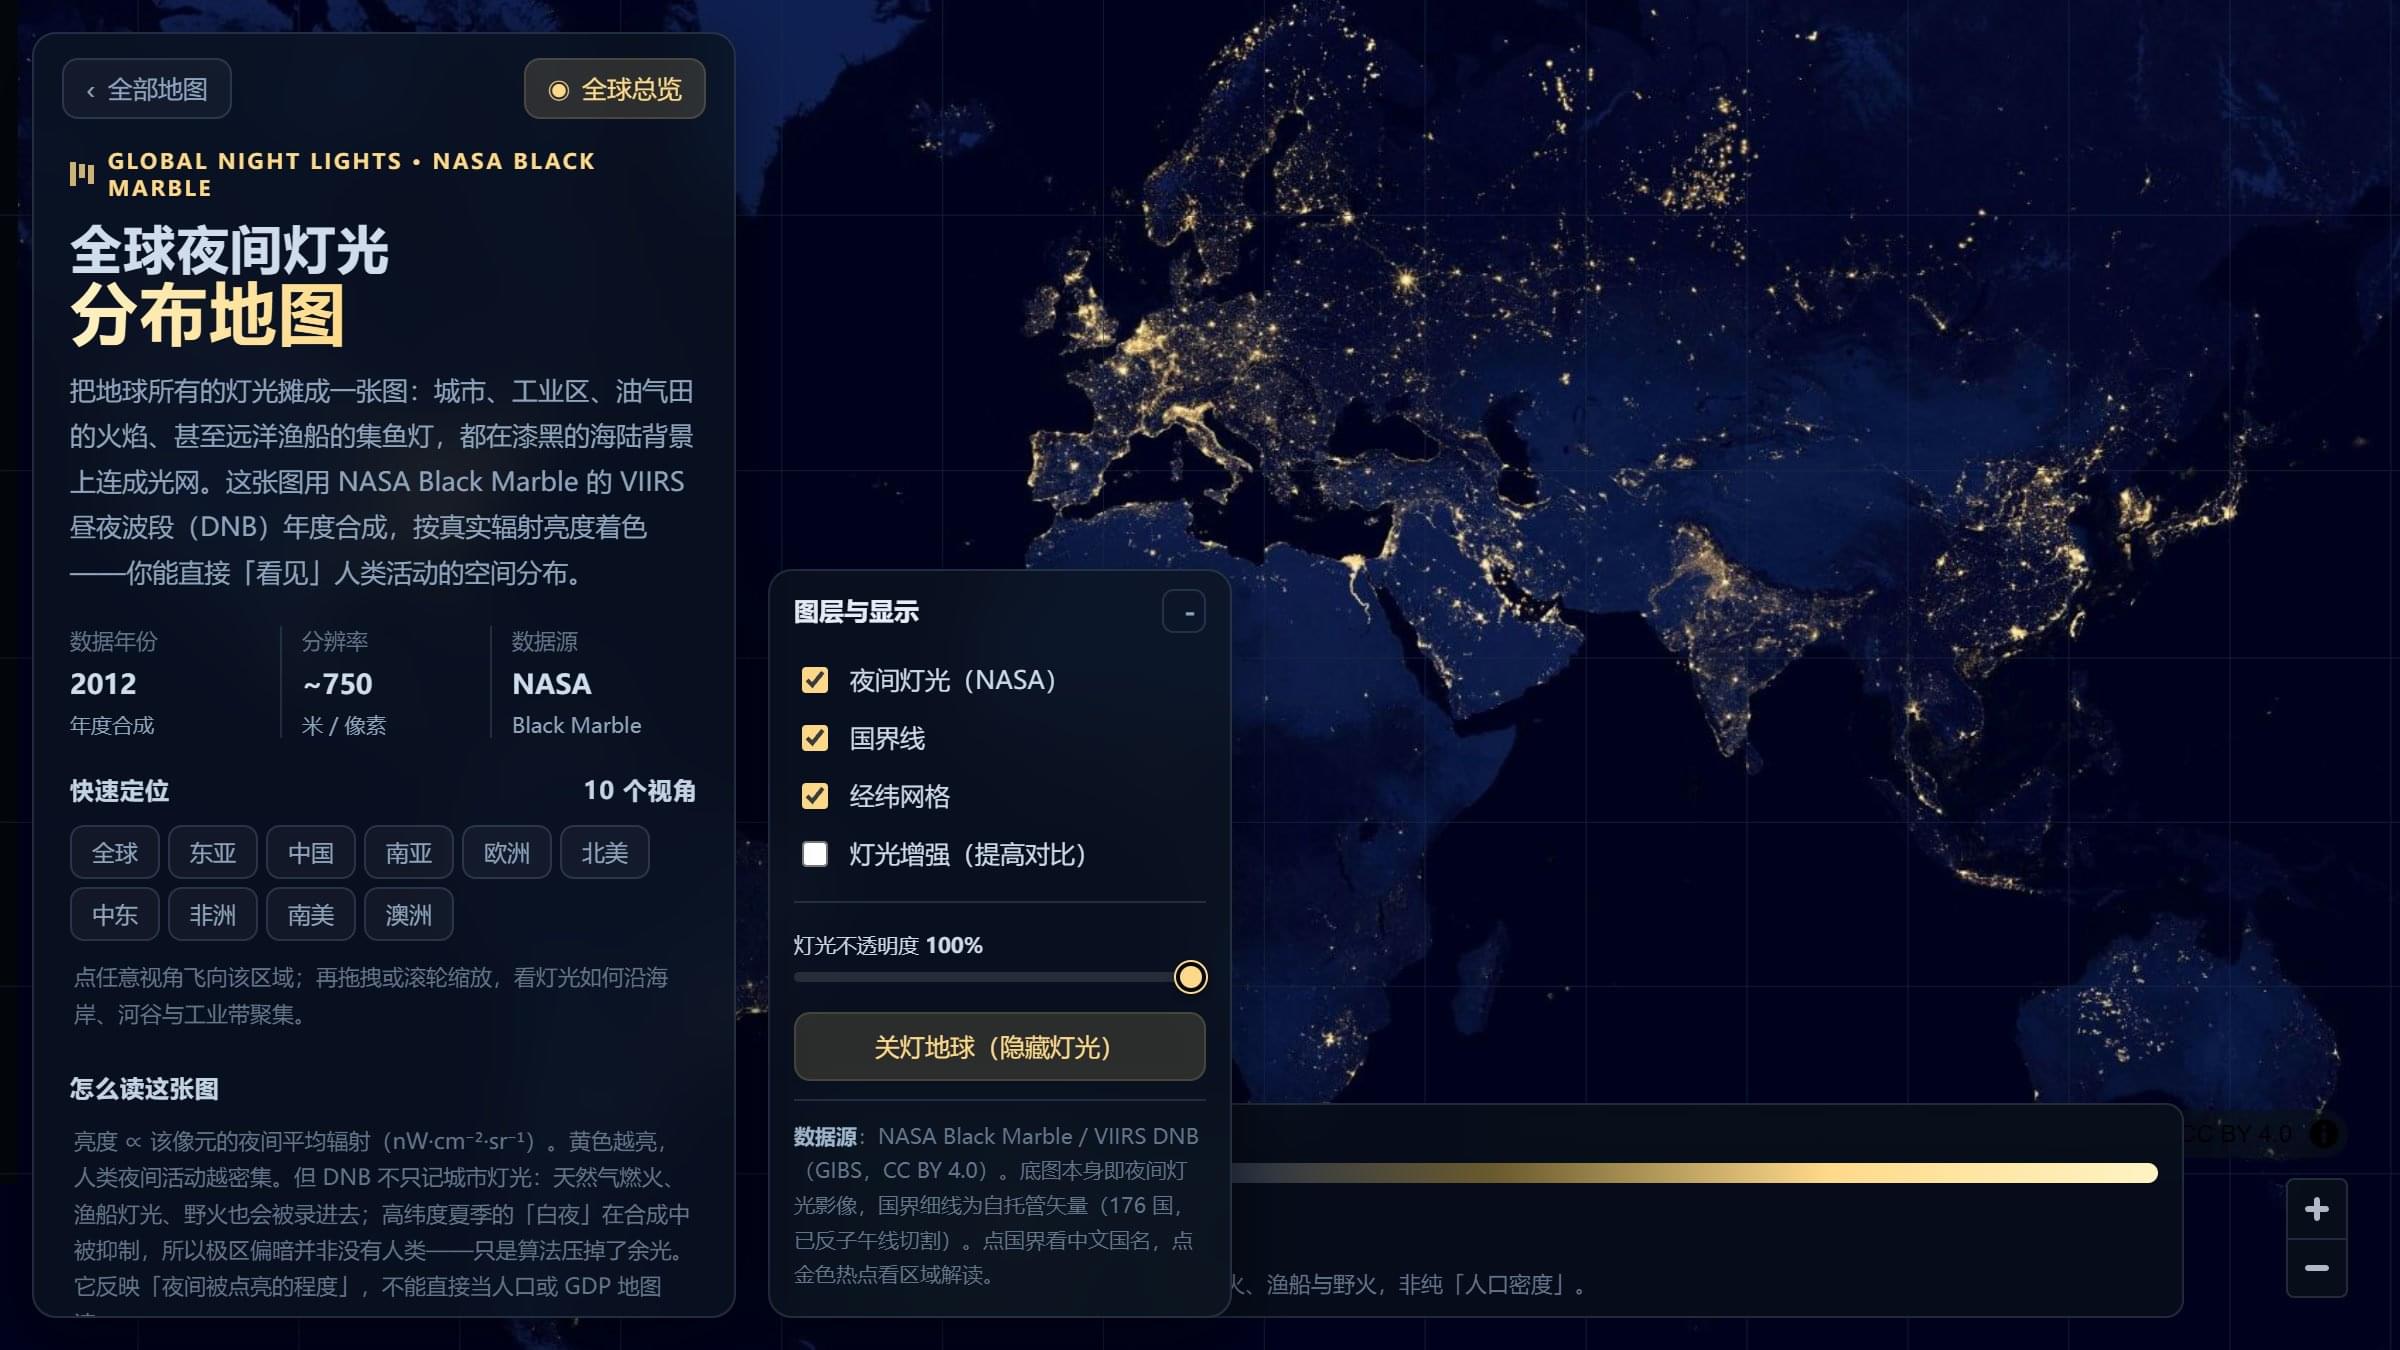
Task: Click the 怎么读这张图 heading
Action: (x=144, y=1089)
